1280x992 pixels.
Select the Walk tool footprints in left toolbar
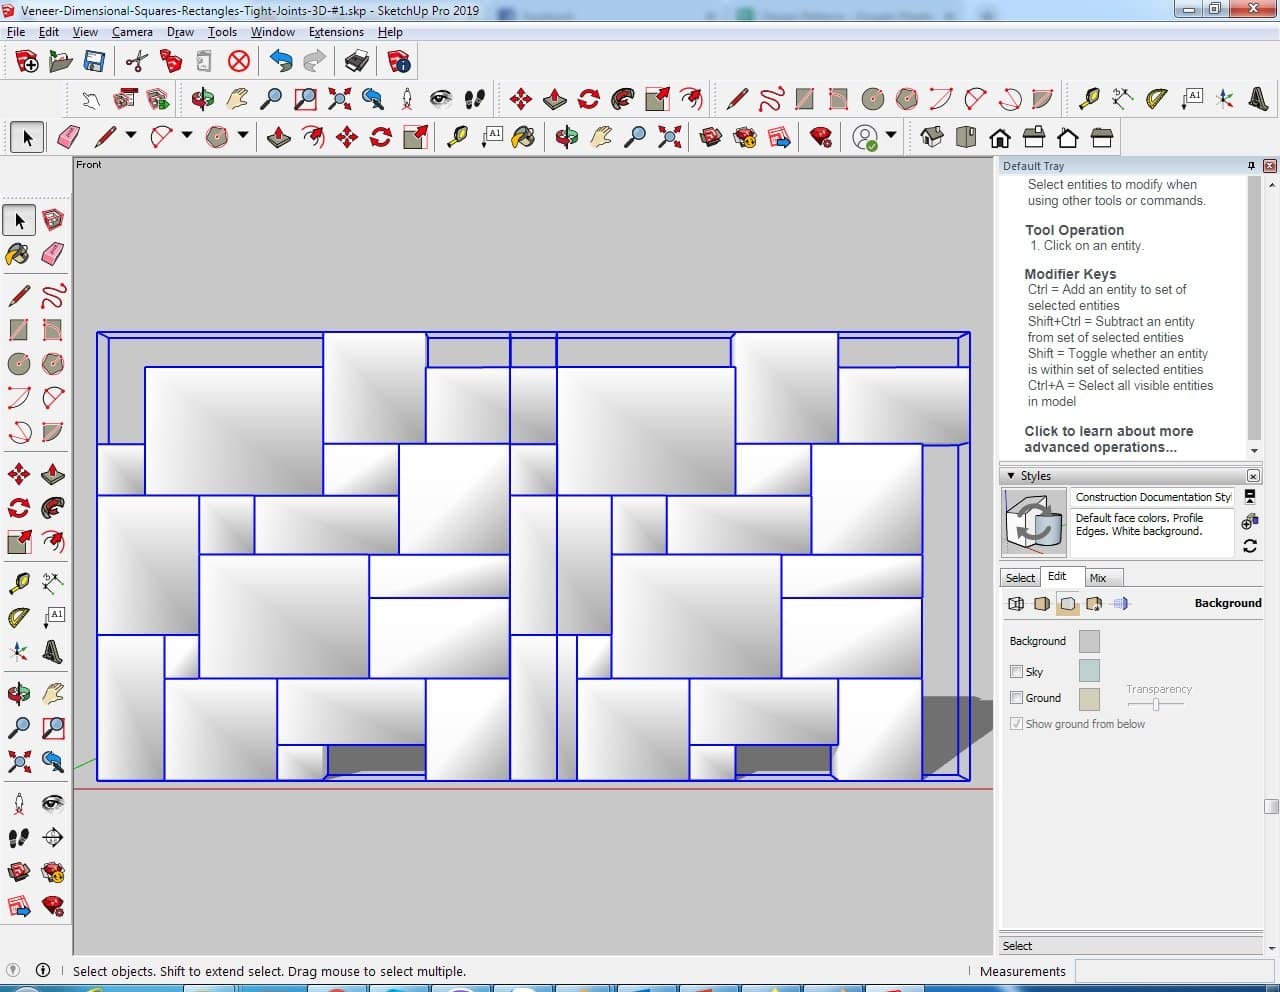[x=18, y=837]
